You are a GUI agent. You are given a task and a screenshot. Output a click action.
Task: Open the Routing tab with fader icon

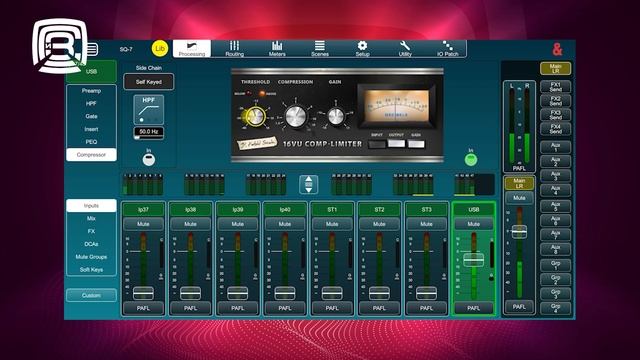pos(234,49)
